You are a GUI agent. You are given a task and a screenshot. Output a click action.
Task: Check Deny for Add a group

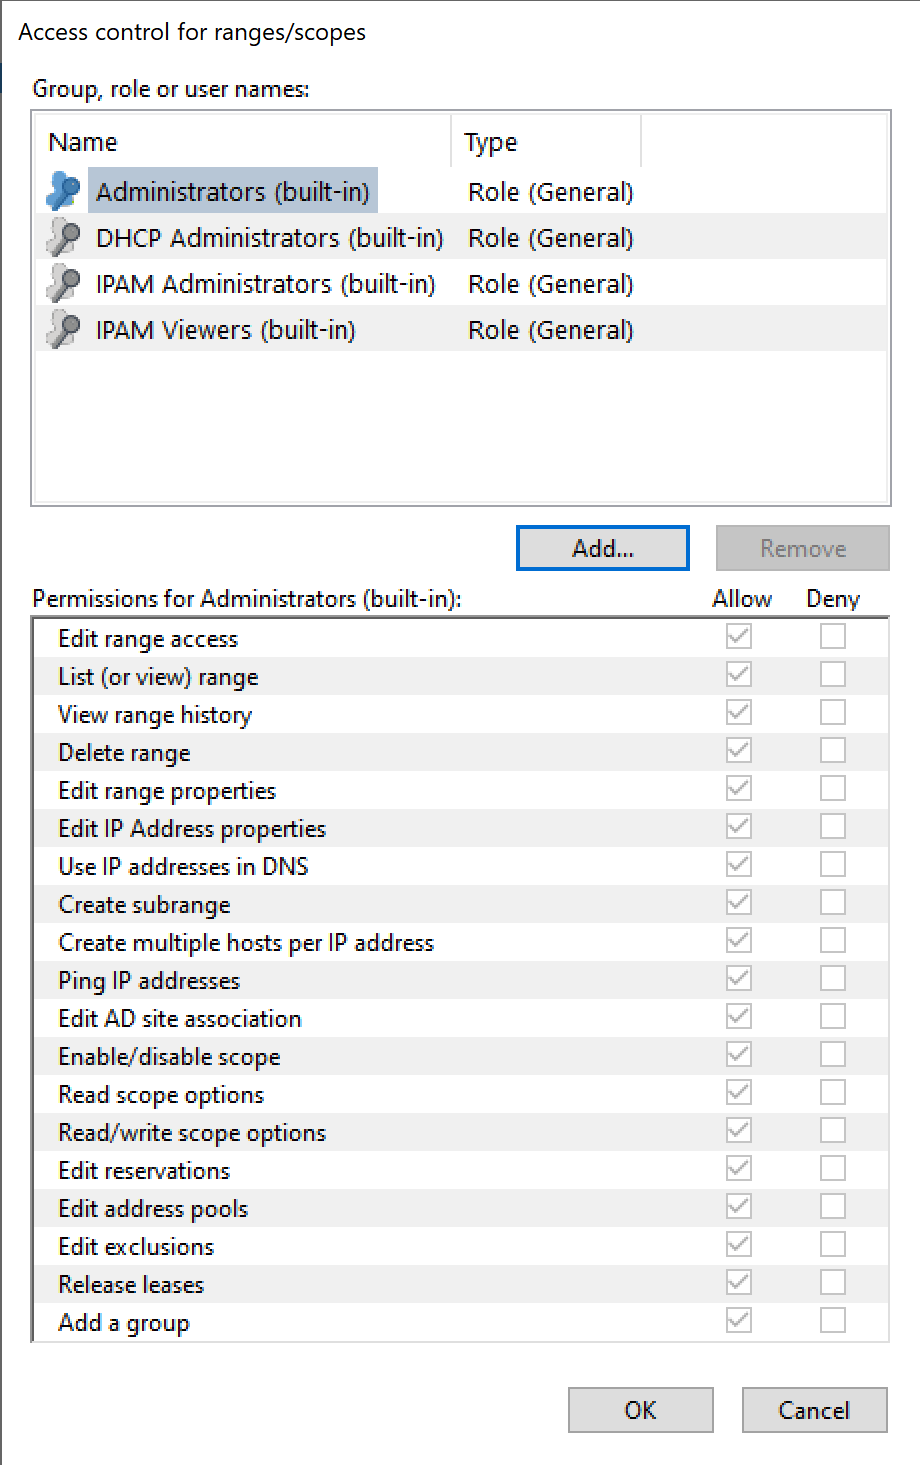(x=832, y=1320)
